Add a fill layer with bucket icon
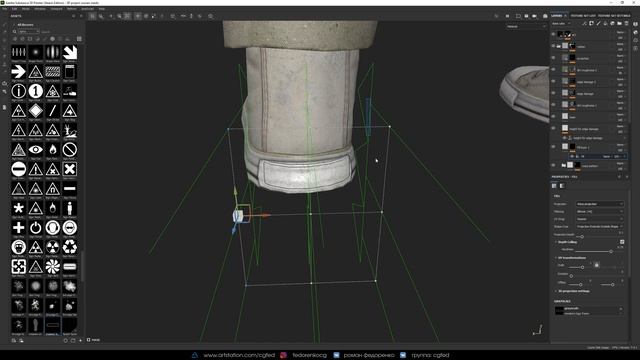Screen dimensions: 640x360 coord(605,24)
